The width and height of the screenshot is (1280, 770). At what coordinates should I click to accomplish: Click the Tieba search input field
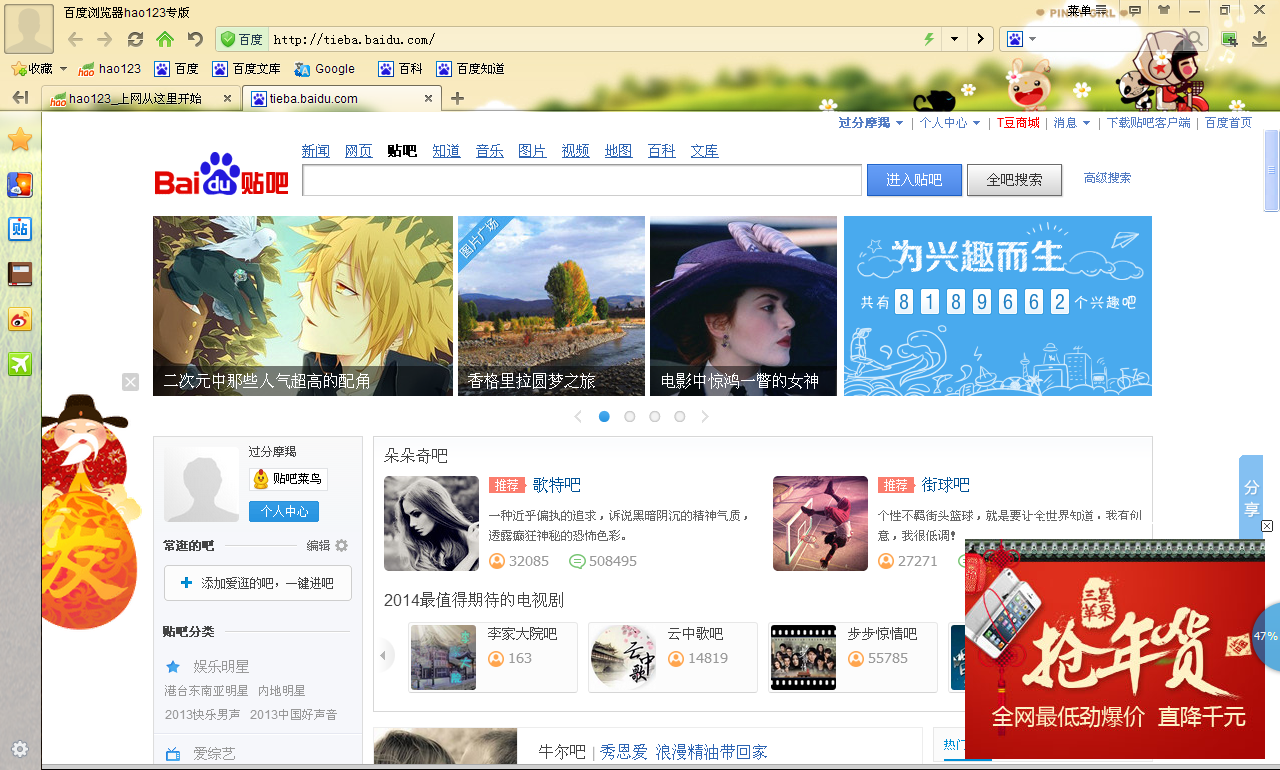click(582, 180)
